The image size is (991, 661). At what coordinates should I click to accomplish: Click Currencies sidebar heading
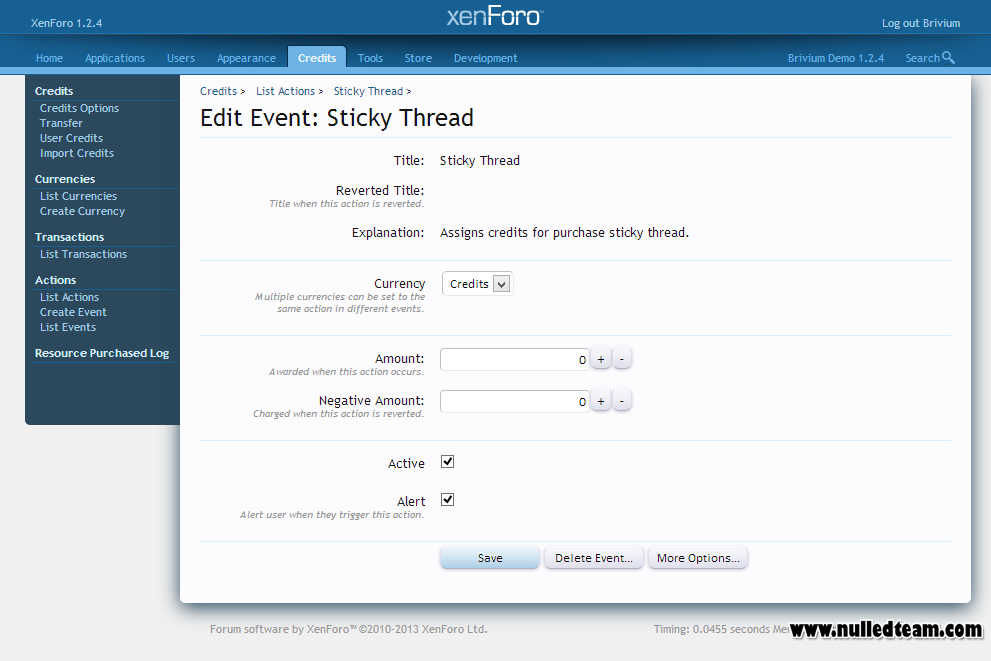[65, 179]
